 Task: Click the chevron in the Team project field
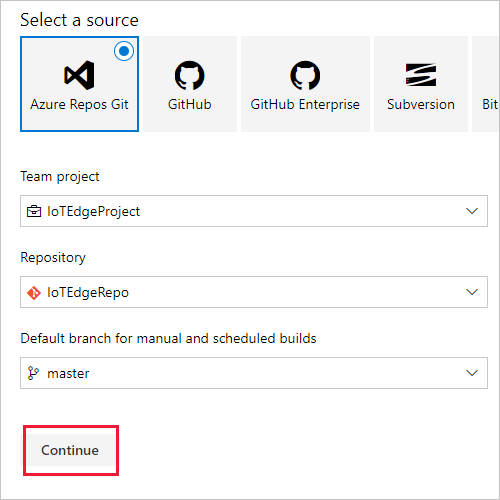pyautogui.click(x=472, y=211)
